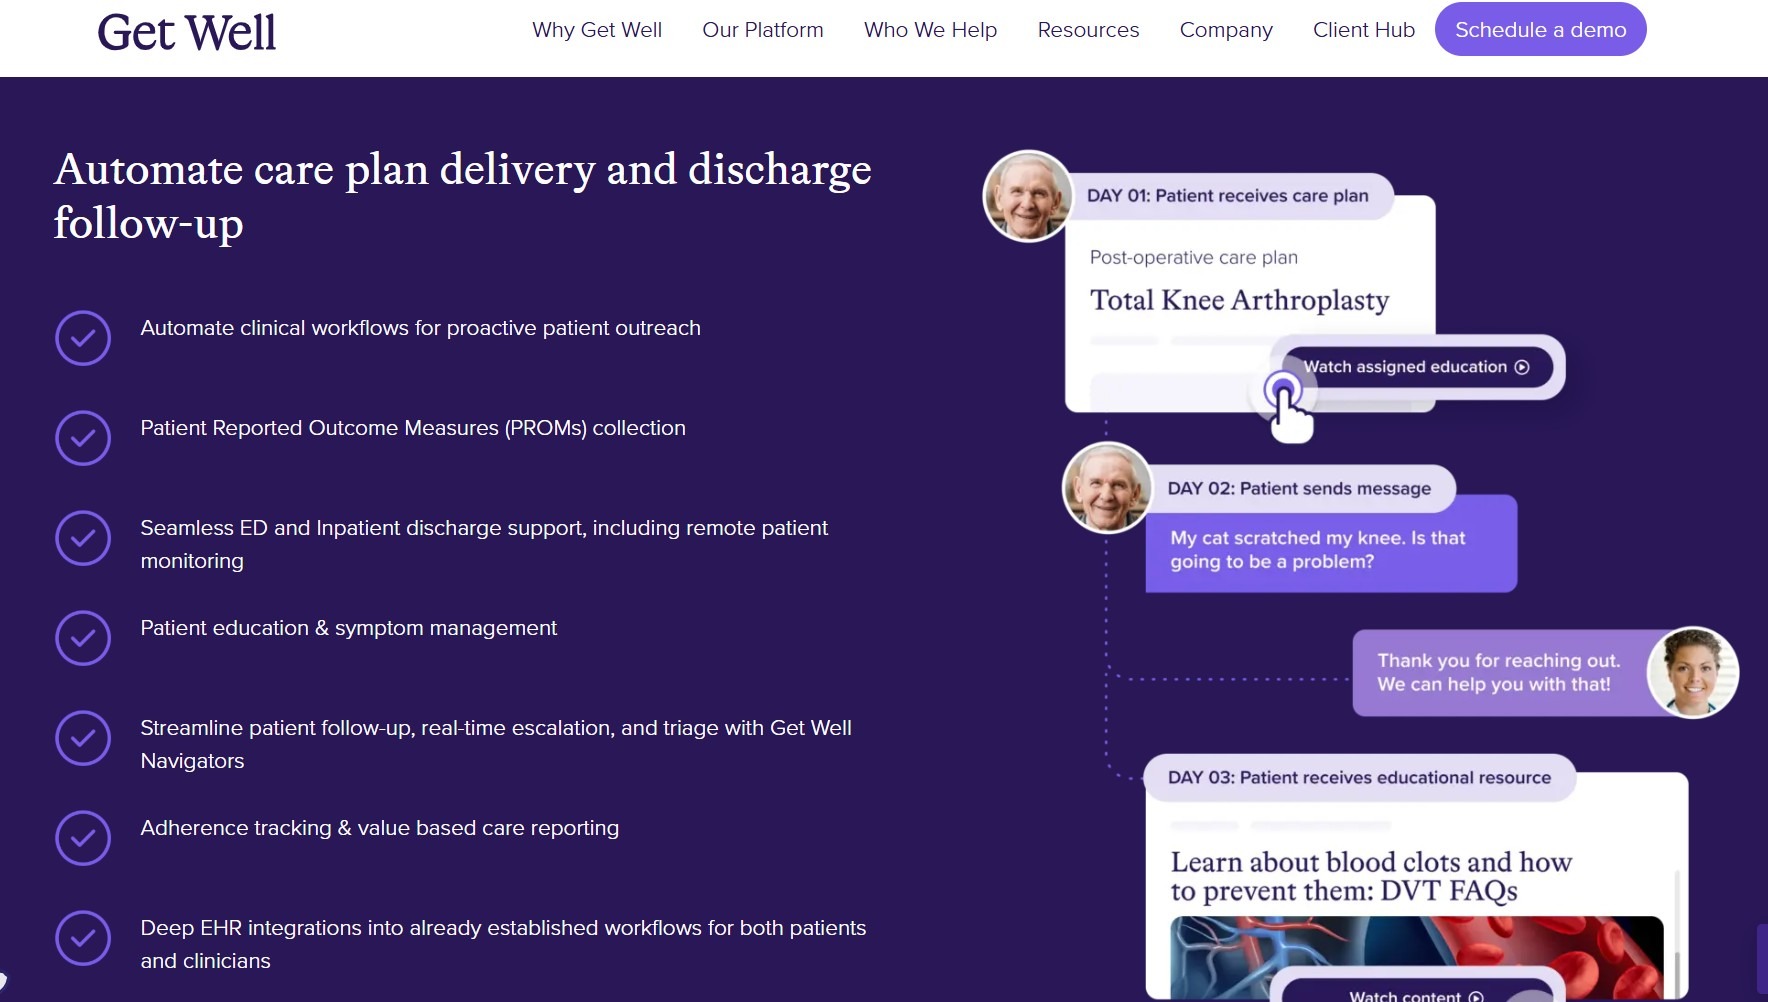Viewport: 1768px width, 1002px height.
Task: Click Post-operative care plan text
Action: click(x=1194, y=257)
